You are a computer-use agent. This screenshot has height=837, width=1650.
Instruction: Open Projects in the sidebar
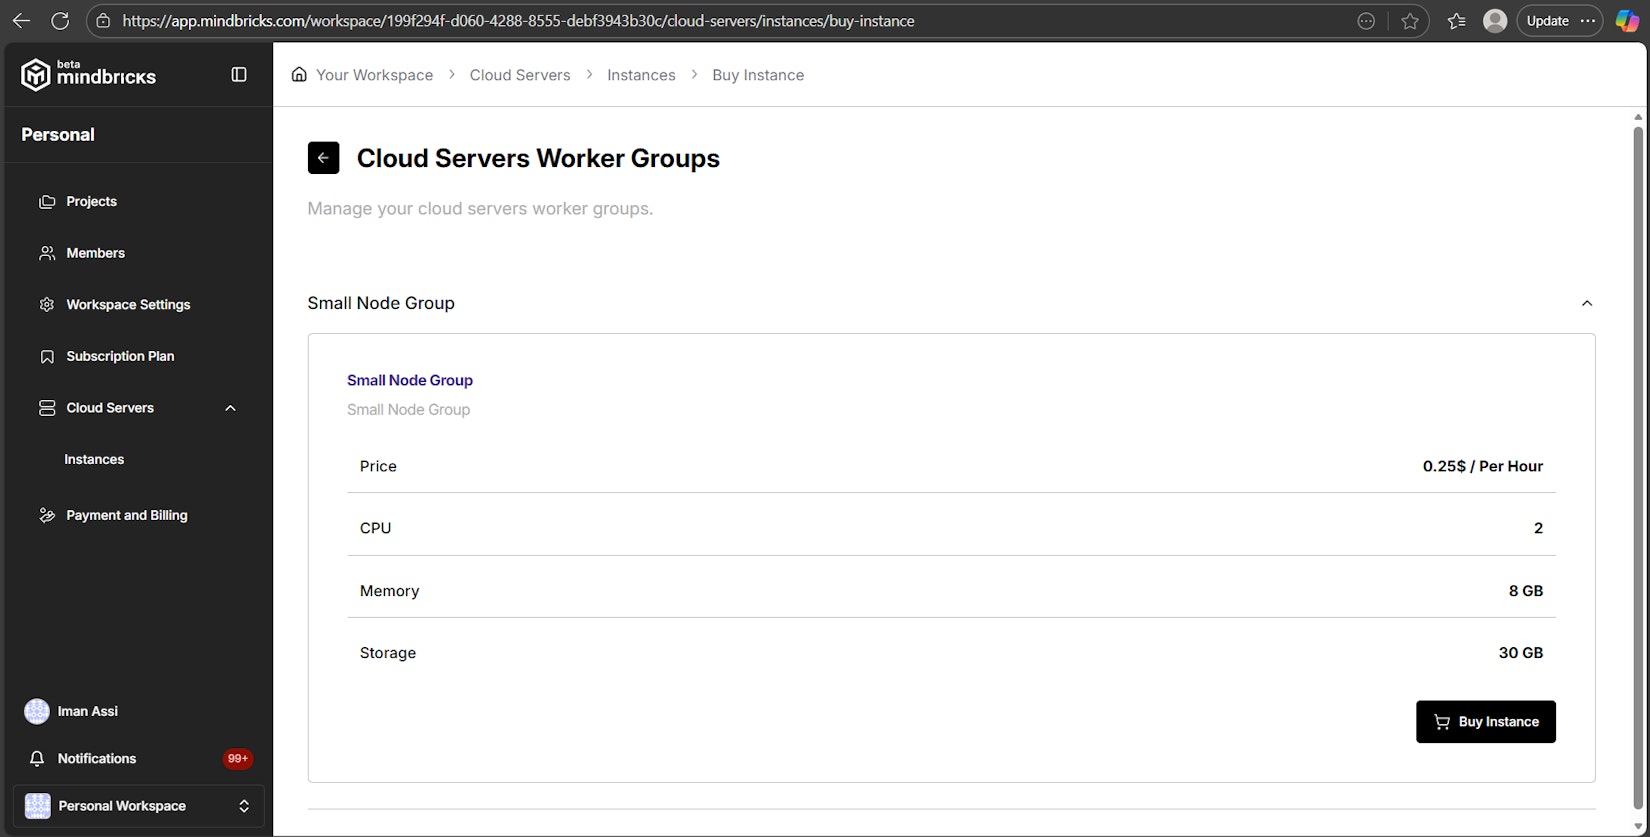91,201
